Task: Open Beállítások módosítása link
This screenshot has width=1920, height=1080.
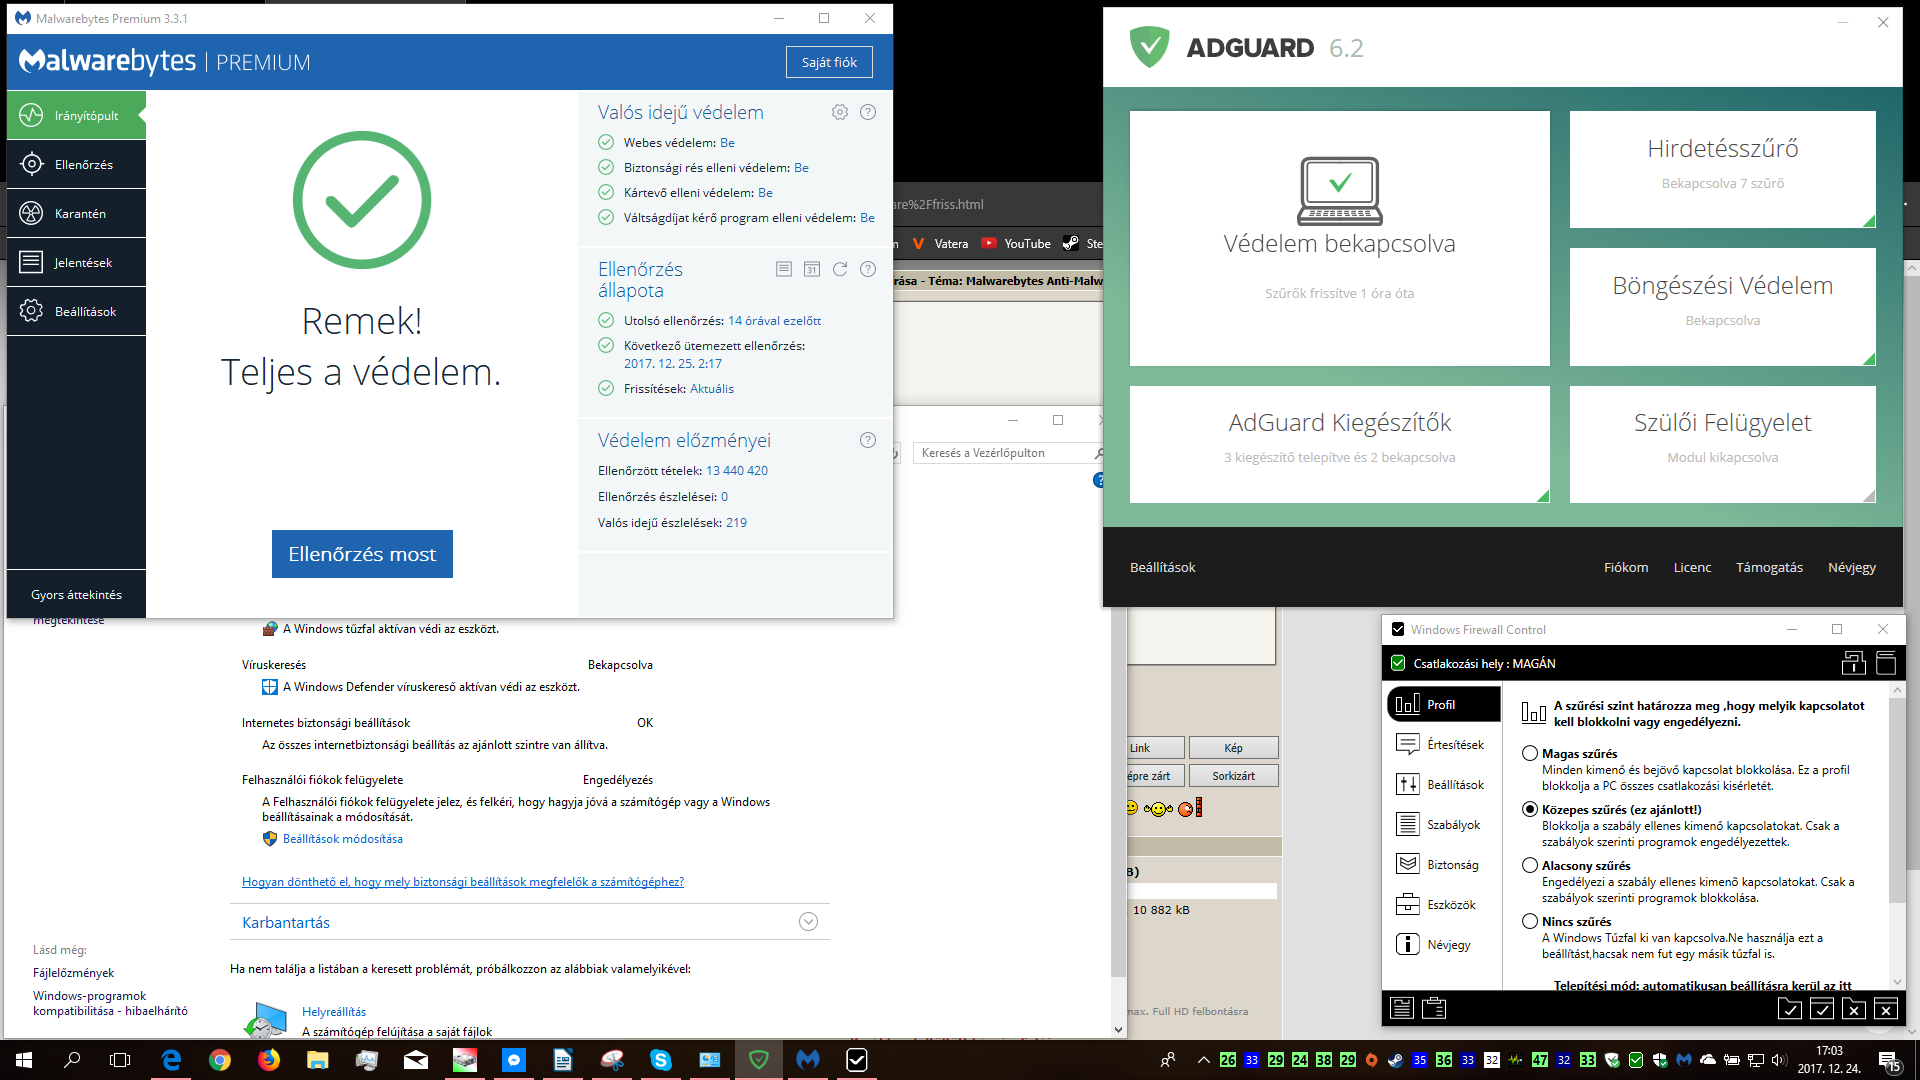Action: click(x=342, y=839)
